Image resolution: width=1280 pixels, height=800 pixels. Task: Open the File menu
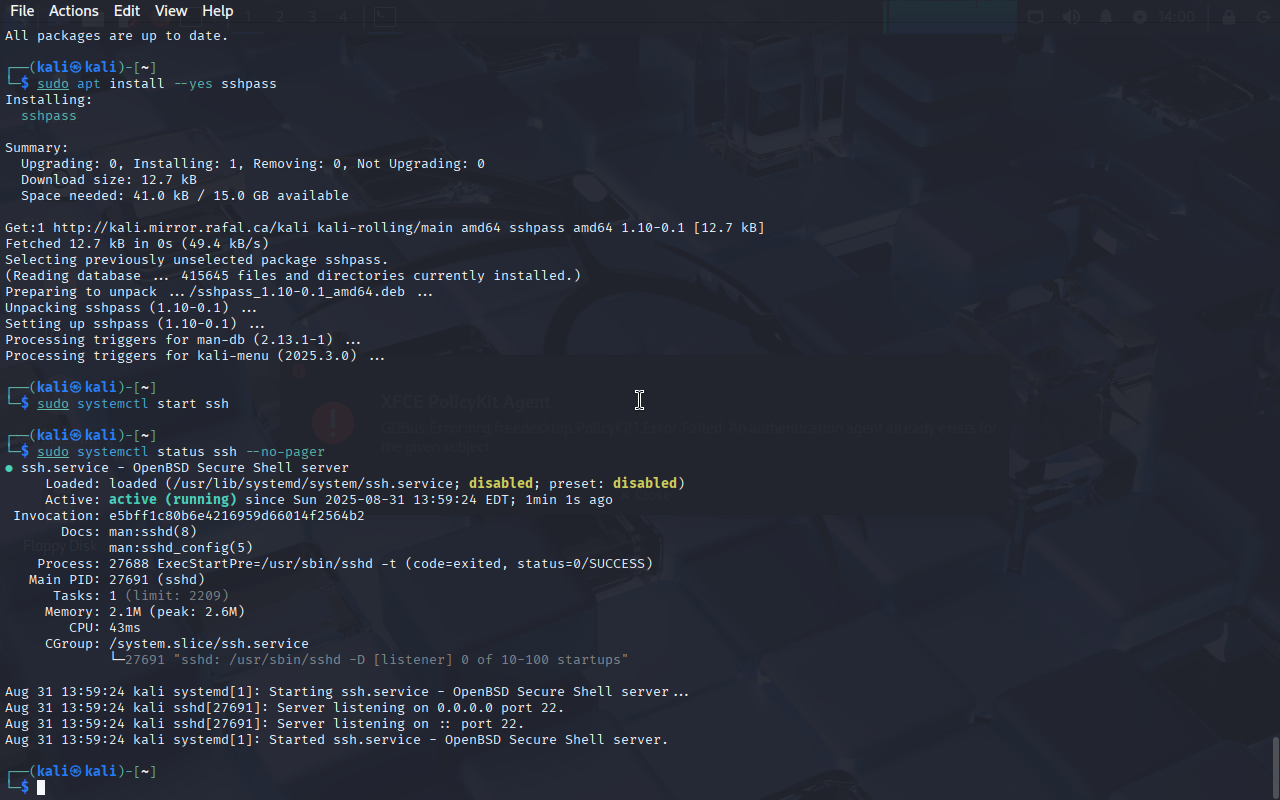(x=22, y=11)
